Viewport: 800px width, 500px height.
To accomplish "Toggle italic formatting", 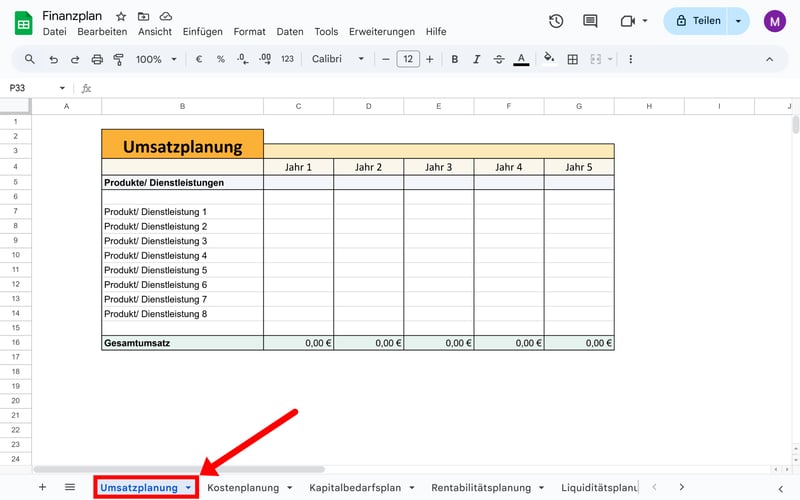I will (x=476, y=59).
